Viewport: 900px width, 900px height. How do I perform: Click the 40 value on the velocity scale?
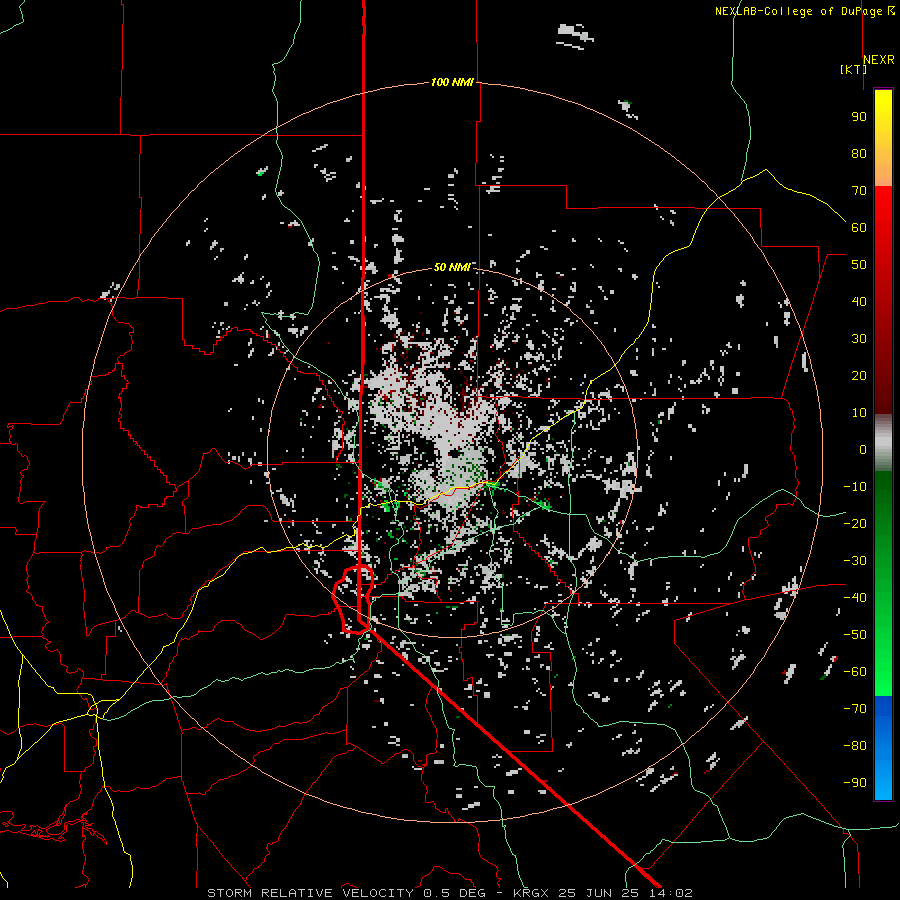pyautogui.click(x=859, y=302)
